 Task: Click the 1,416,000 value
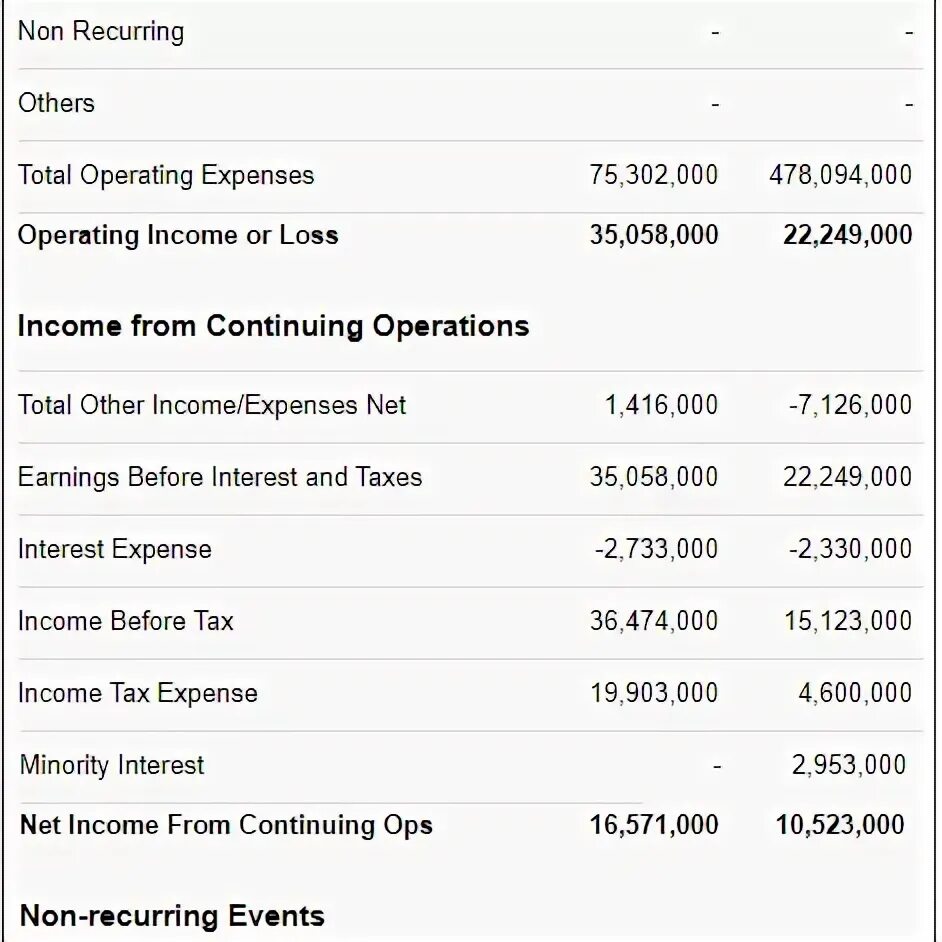(x=661, y=405)
